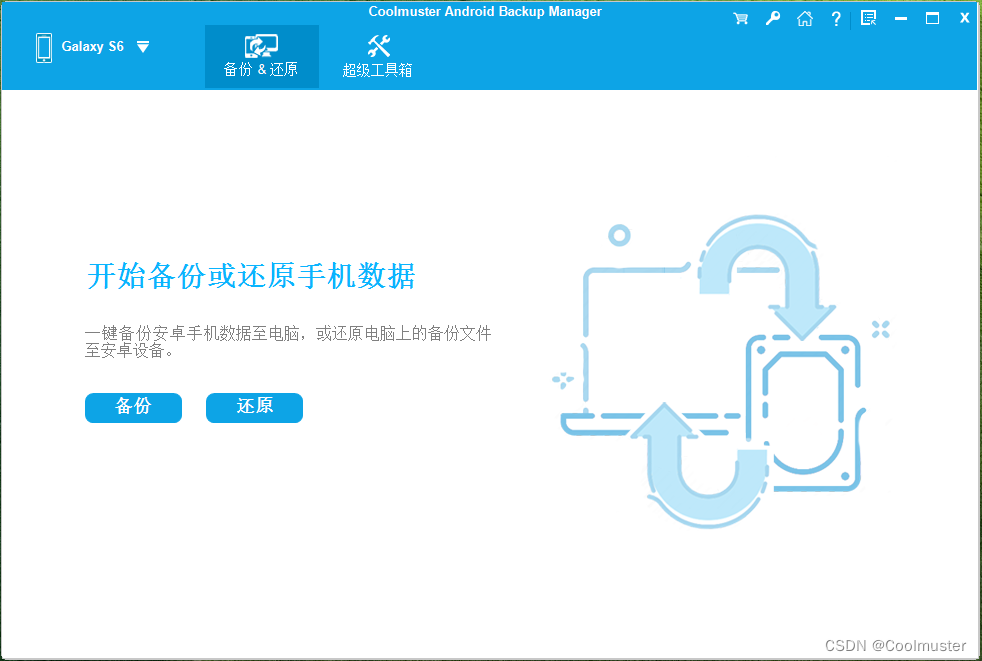Click the 备份 button
This screenshot has width=982, height=661.
coord(133,408)
